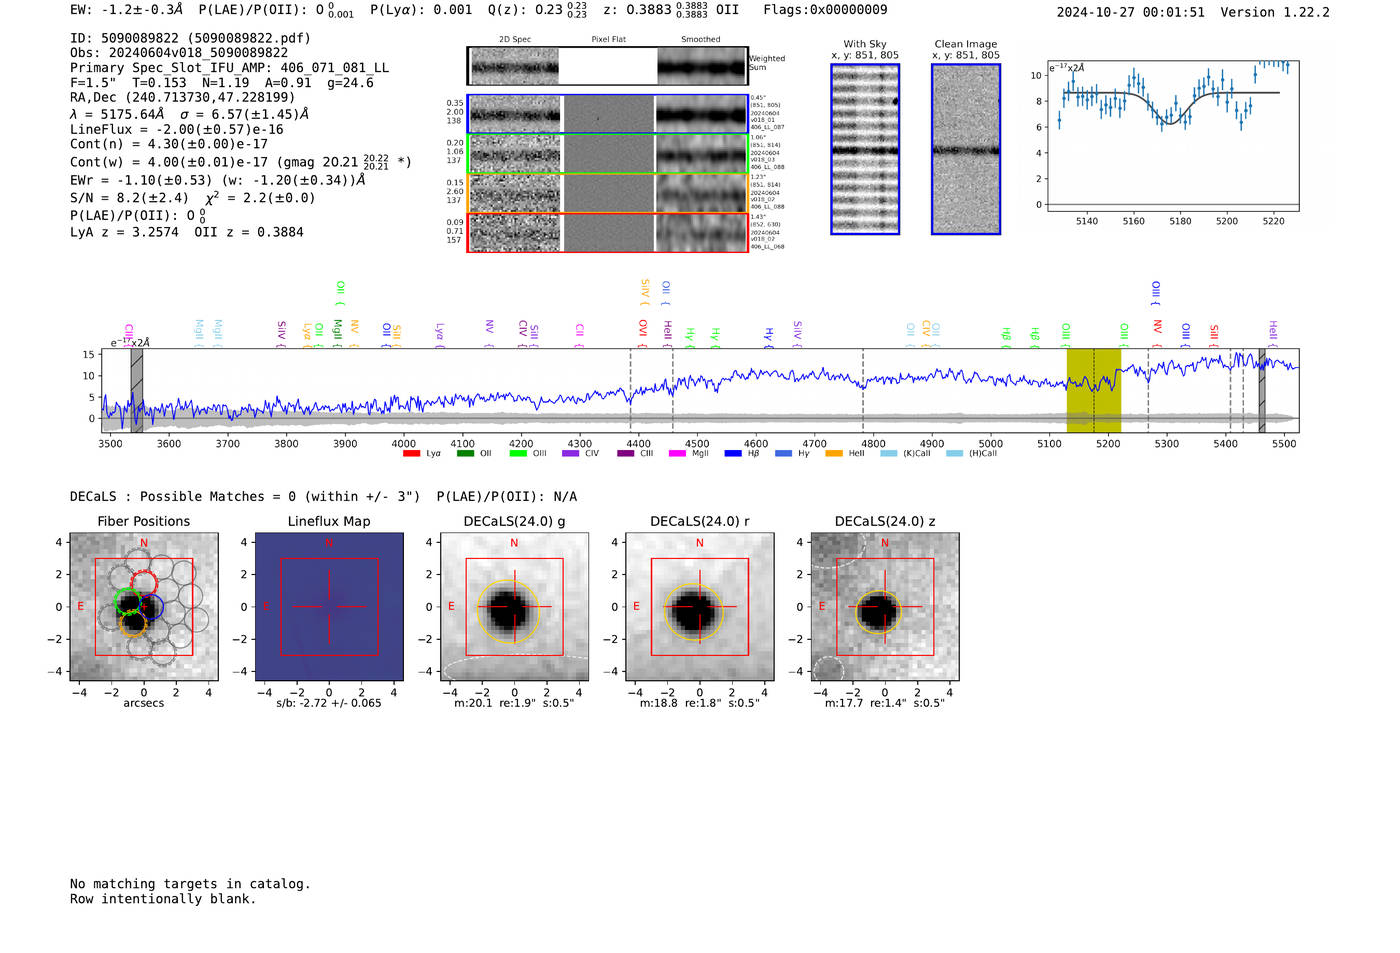This screenshot has height=953, width=1400.
Task: Select the EWr = -1.10 line
Action: pyautogui.click(x=217, y=181)
